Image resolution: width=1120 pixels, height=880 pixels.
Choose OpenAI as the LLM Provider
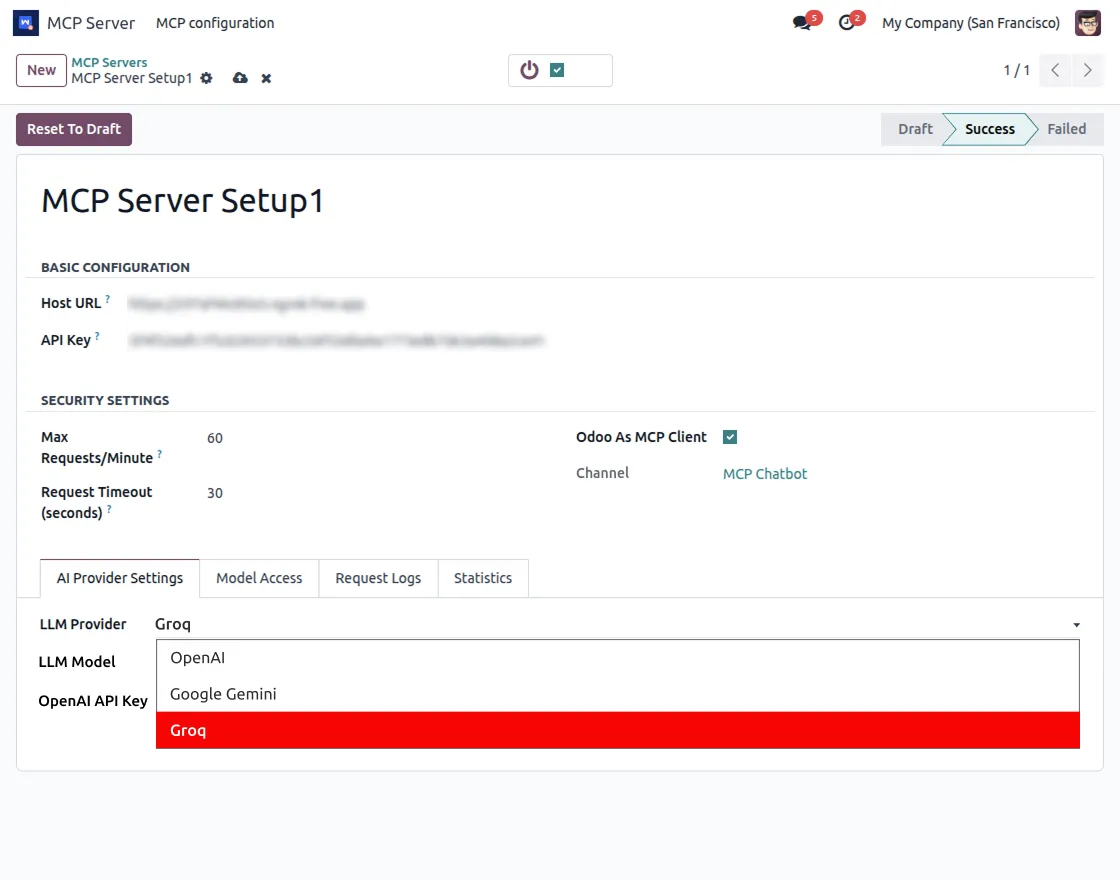pos(197,657)
